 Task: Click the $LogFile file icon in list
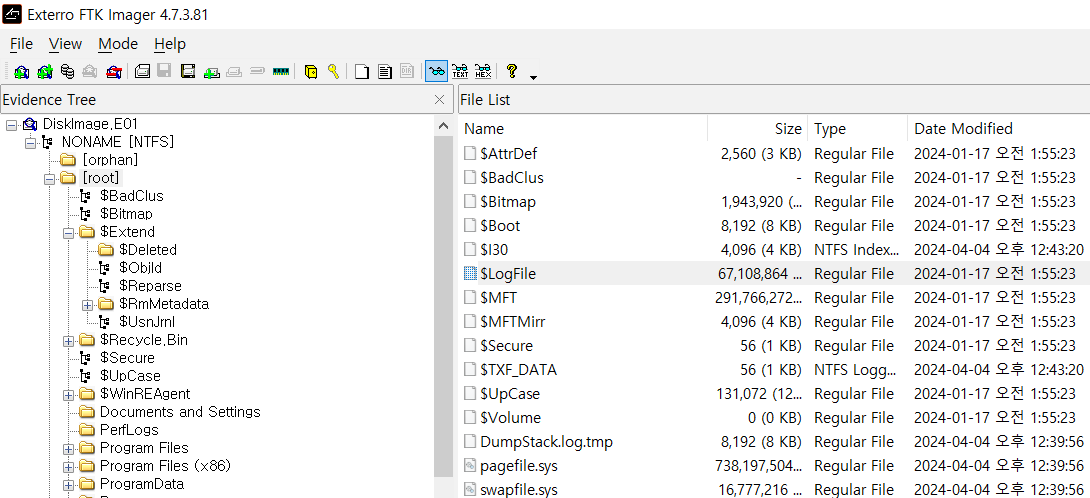click(471, 274)
